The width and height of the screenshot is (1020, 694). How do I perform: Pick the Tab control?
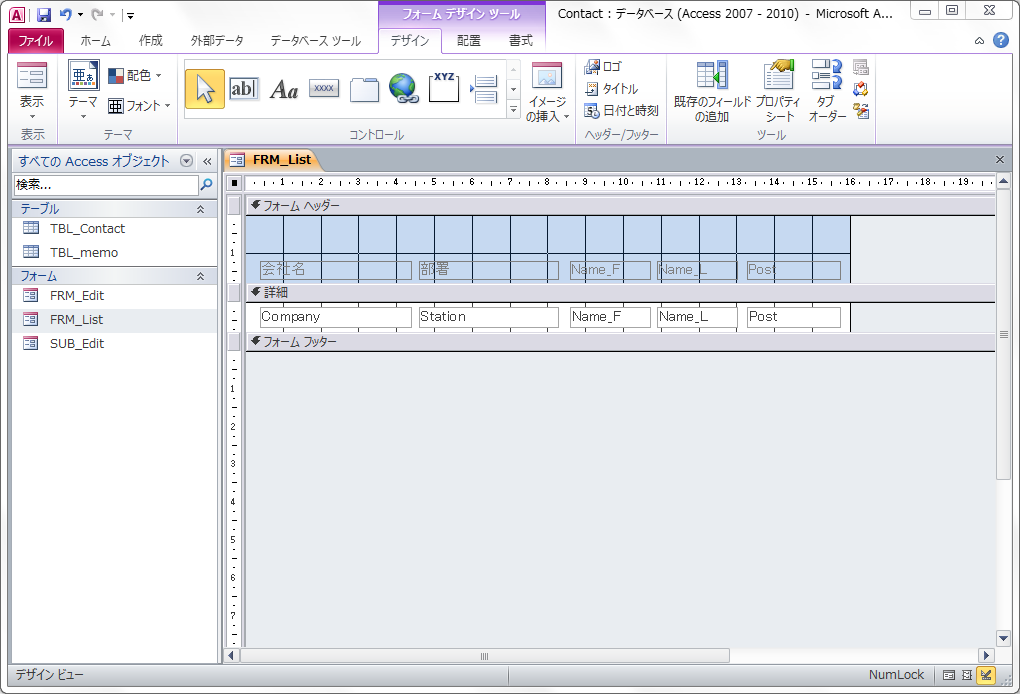point(364,90)
